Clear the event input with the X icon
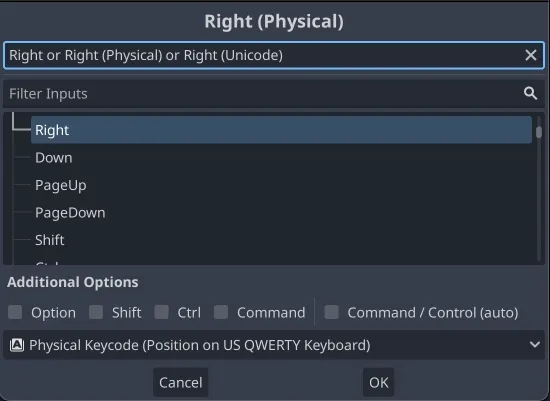This screenshot has height=401, width=550. (530, 55)
